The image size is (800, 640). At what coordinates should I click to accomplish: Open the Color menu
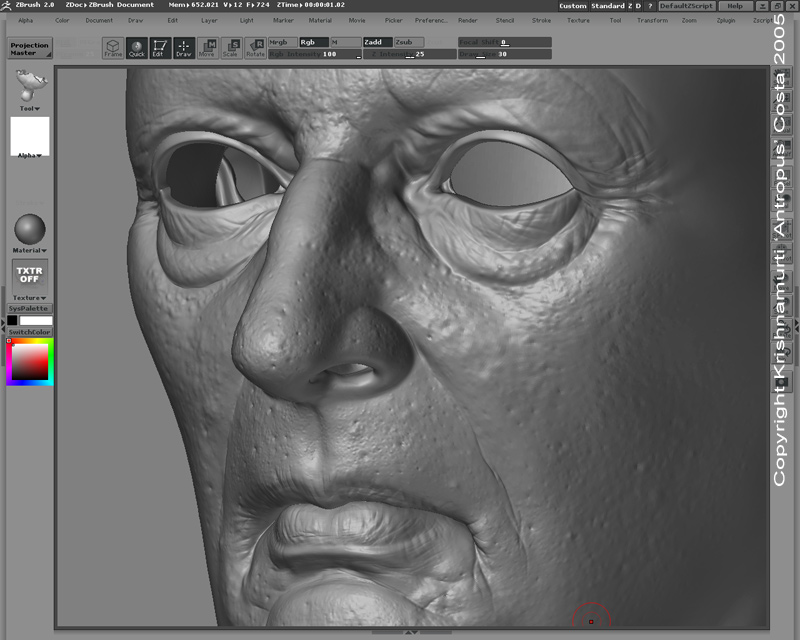(x=62, y=20)
